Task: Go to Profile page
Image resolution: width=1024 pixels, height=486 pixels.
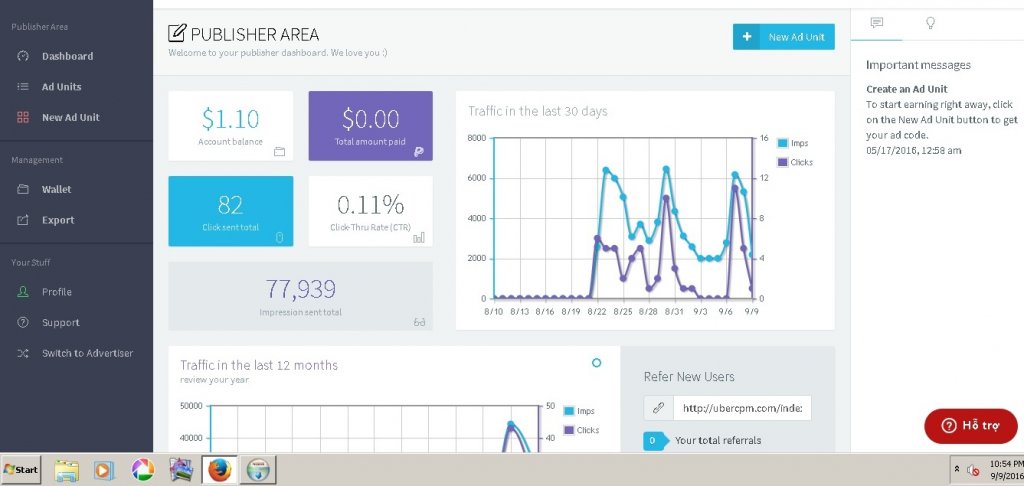Action: 57,292
